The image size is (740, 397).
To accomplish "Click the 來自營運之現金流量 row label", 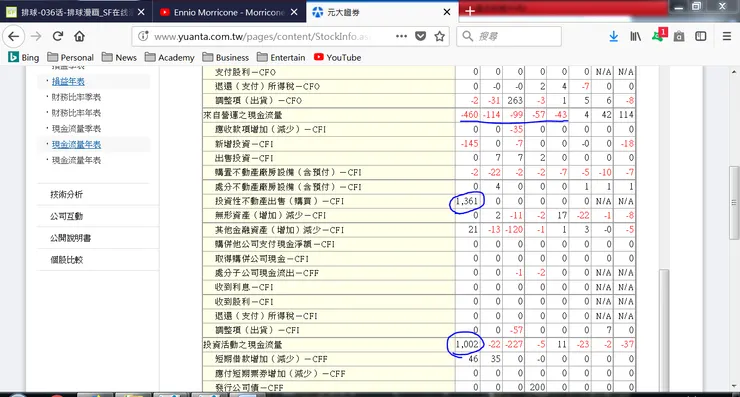I will pyautogui.click(x=243, y=115).
